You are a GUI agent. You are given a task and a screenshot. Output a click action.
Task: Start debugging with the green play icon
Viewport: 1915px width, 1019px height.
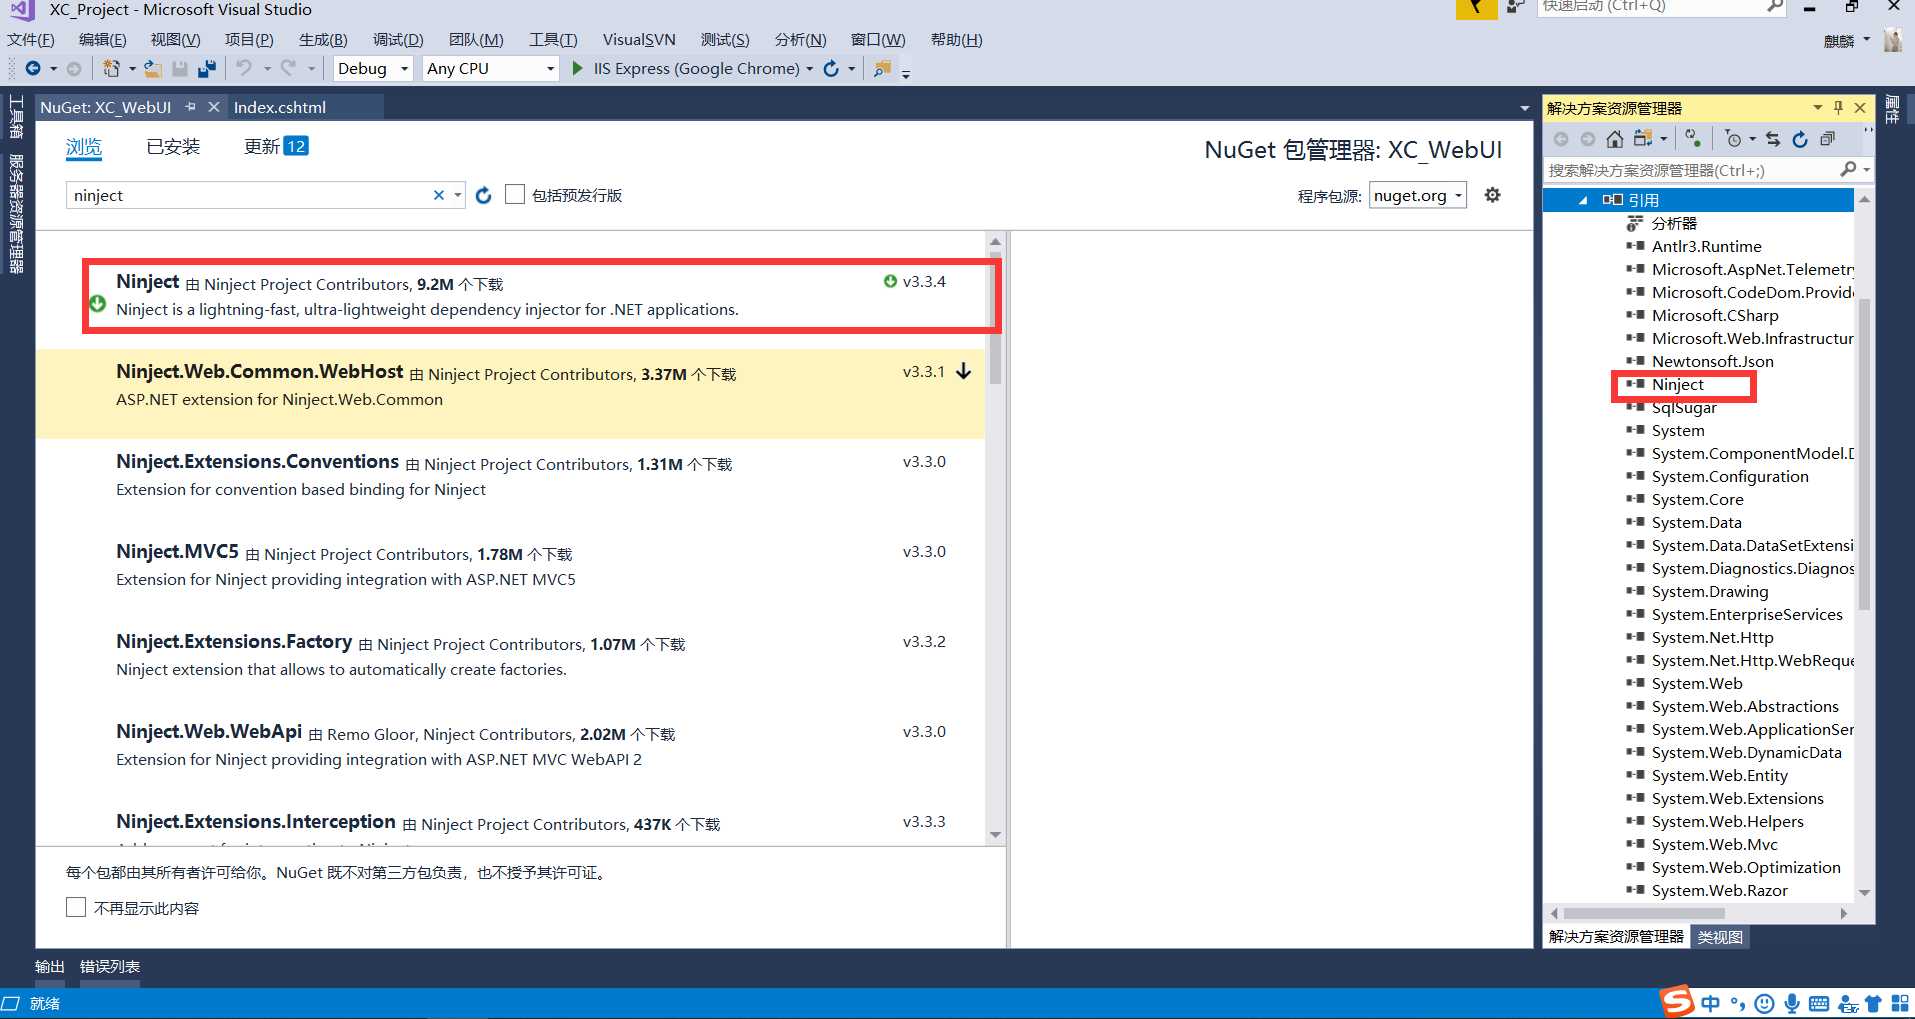[x=577, y=68]
